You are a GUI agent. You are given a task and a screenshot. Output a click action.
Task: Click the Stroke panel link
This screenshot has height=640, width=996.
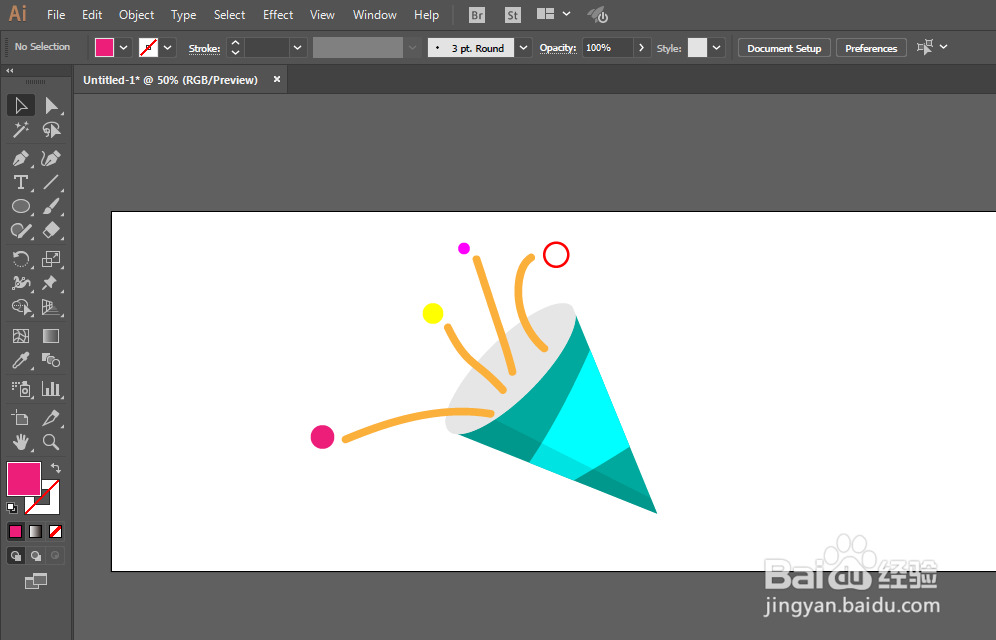coord(204,48)
